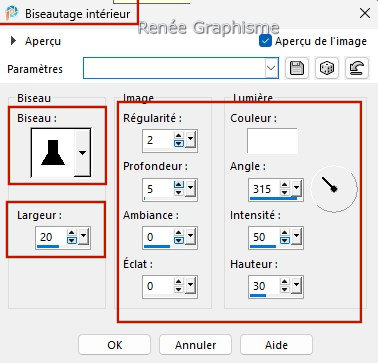Expand the Aperçu preview section
This screenshot has width=378, height=363.
click(13, 41)
